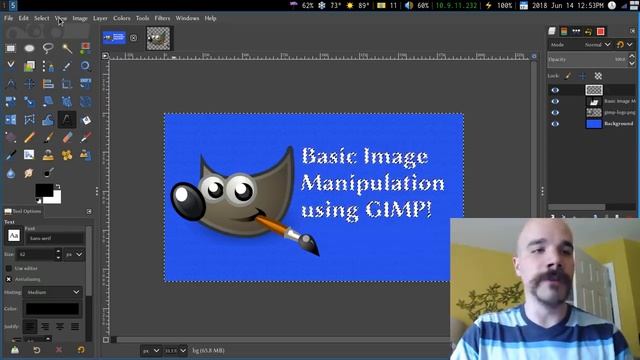Select the Rectangle Select tool
The image size is (640, 360).
tap(11, 48)
